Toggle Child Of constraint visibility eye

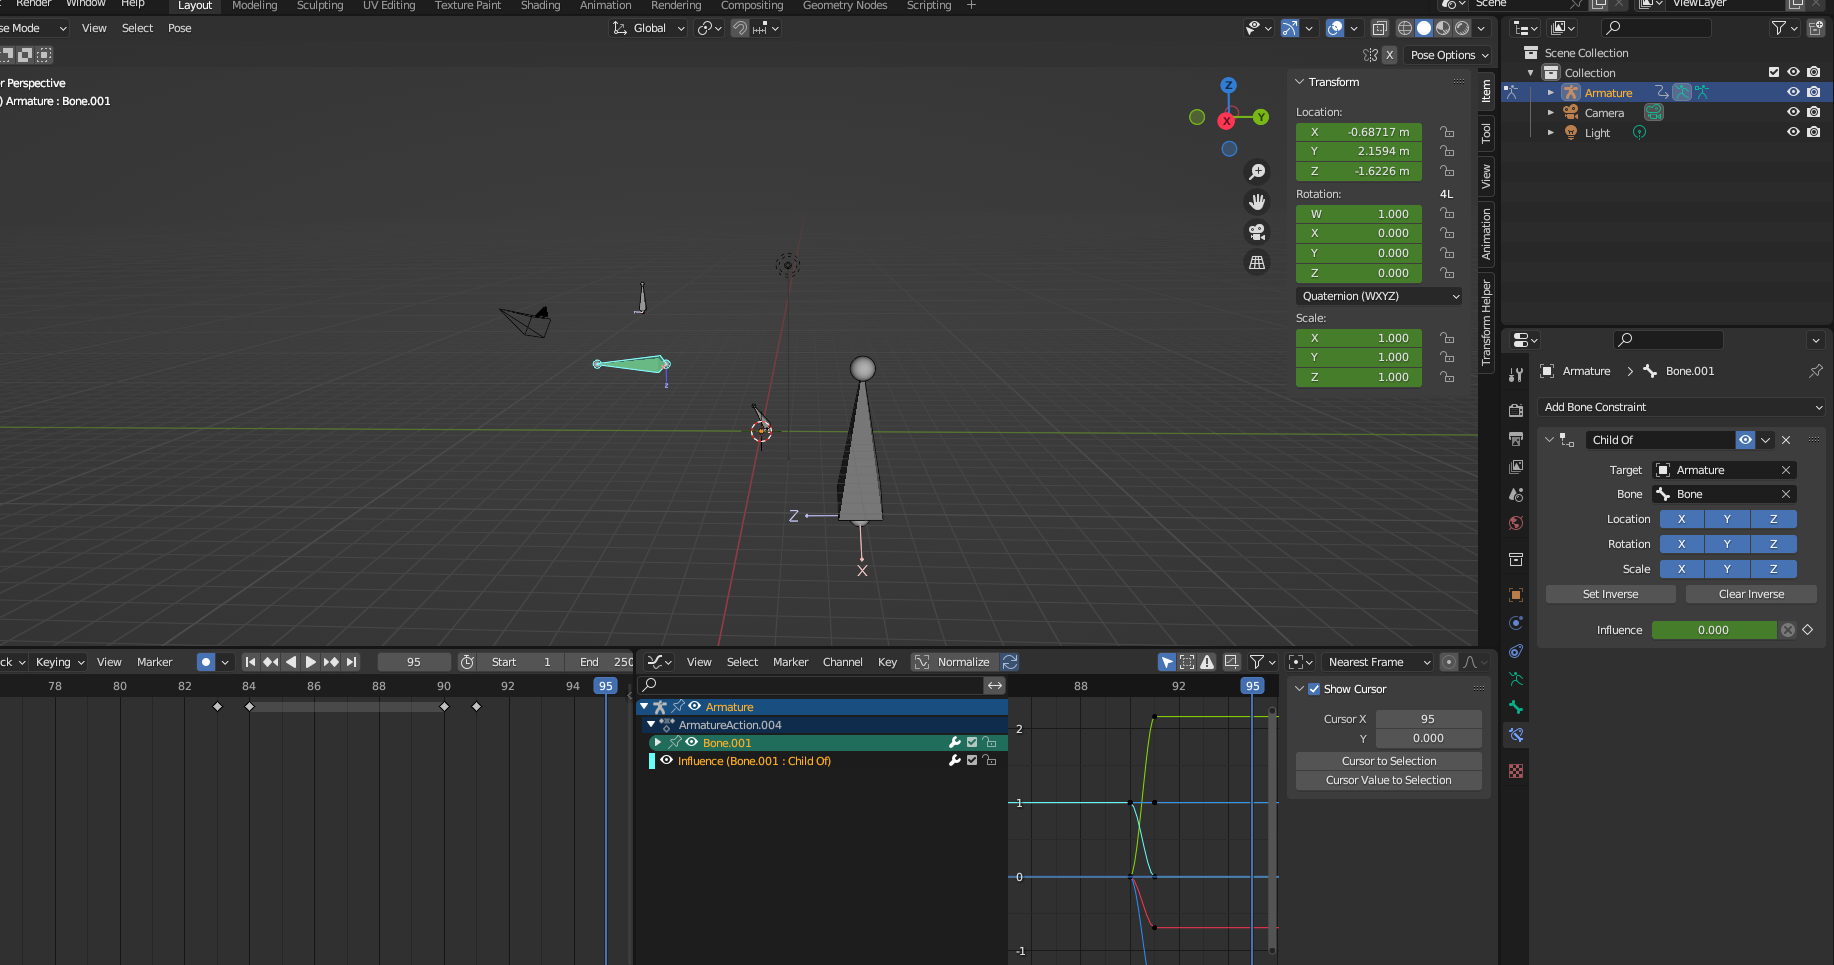pyautogui.click(x=1745, y=440)
